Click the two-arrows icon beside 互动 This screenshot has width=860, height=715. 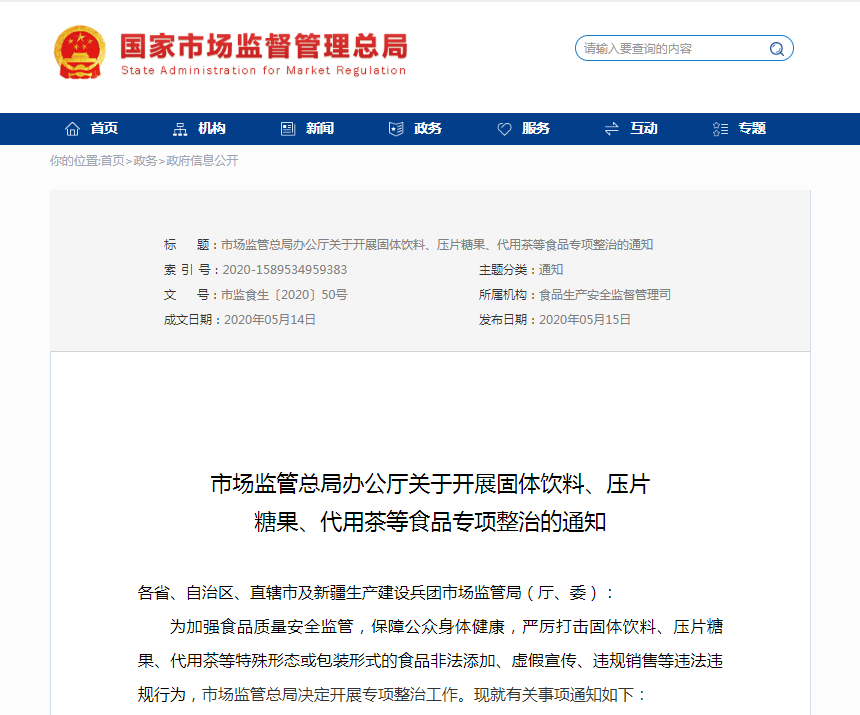pos(612,129)
